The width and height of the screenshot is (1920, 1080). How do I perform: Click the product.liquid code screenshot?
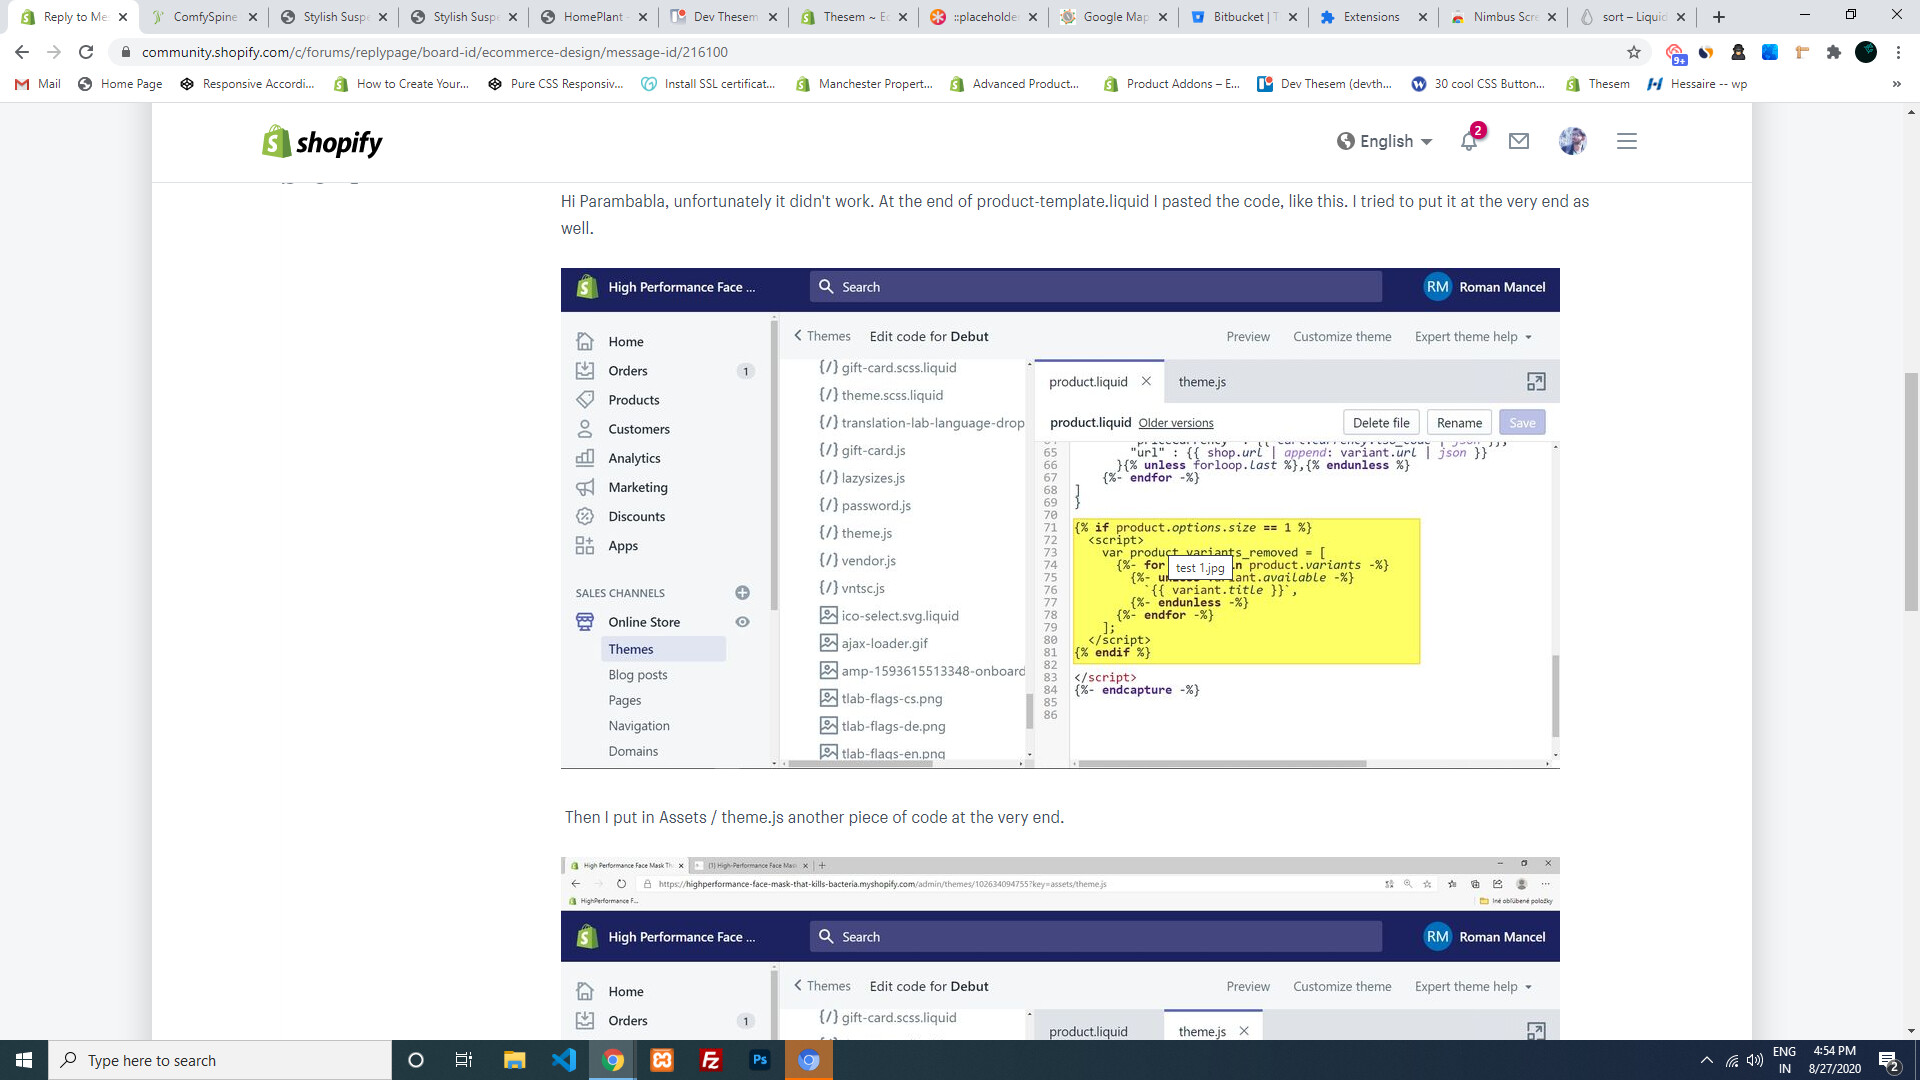[x=1060, y=518]
